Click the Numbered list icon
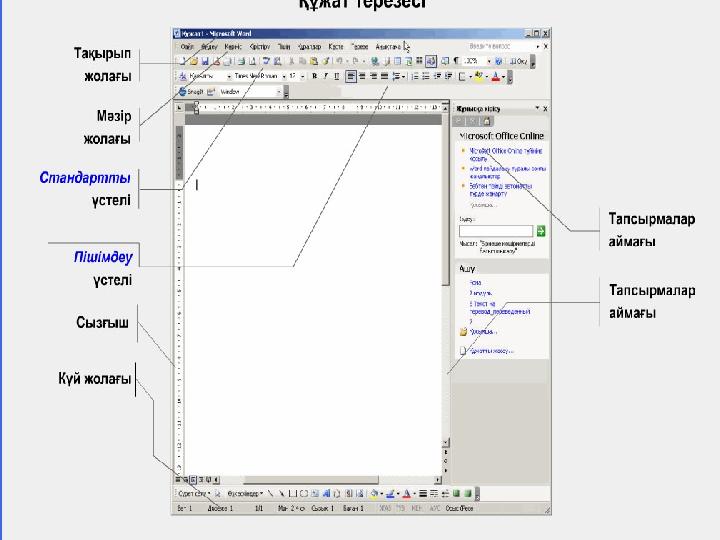The width and height of the screenshot is (720, 540). (414, 76)
